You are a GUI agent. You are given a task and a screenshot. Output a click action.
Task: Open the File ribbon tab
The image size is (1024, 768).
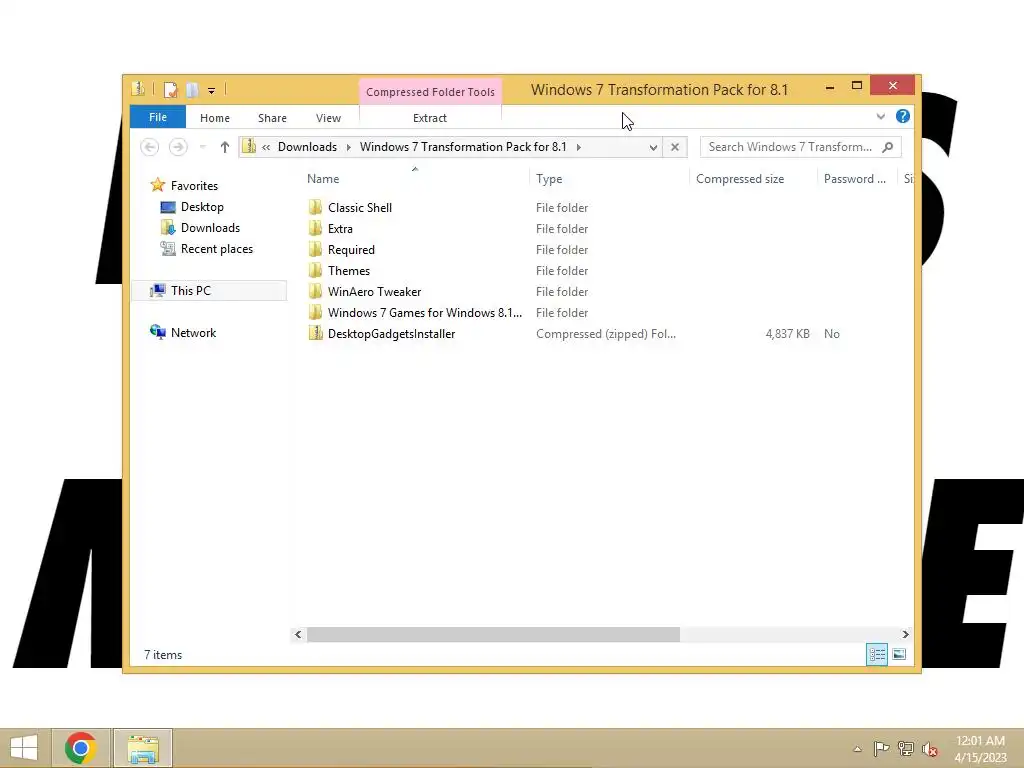[157, 118]
